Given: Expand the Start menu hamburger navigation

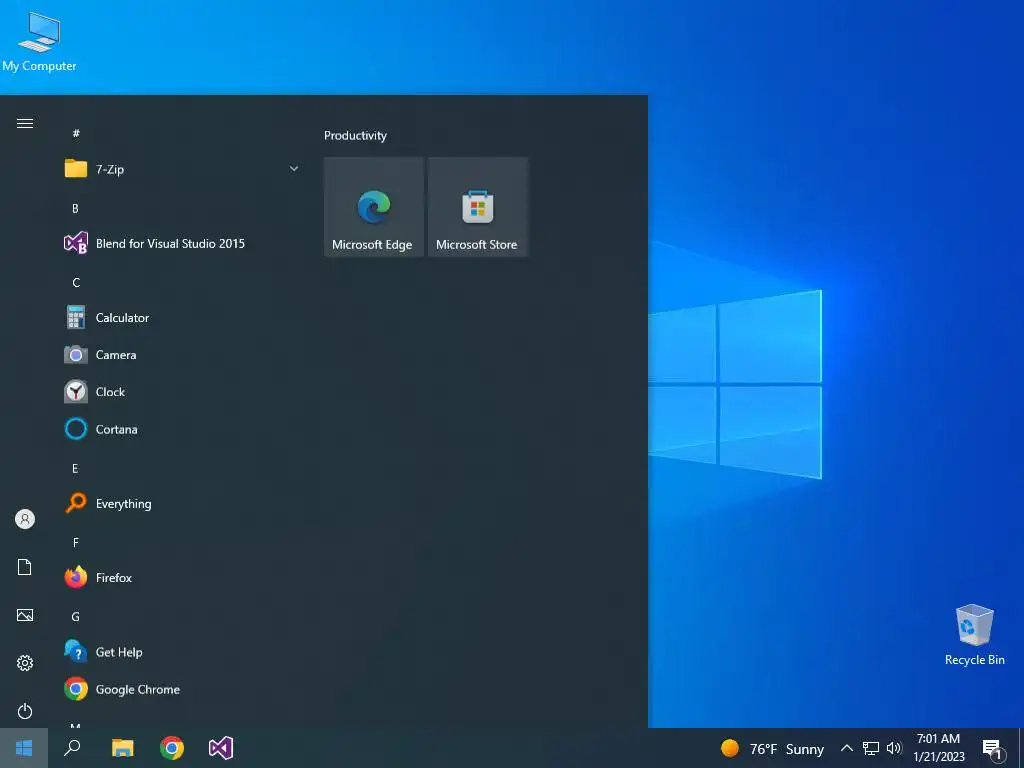Looking at the screenshot, I should click(x=25, y=123).
